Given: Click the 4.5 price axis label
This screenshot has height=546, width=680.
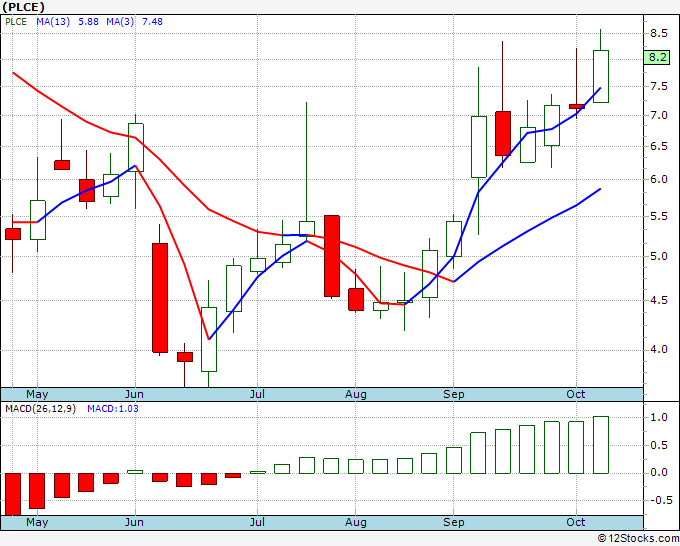Looking at the screenshot, I should [x=658, y=301].
